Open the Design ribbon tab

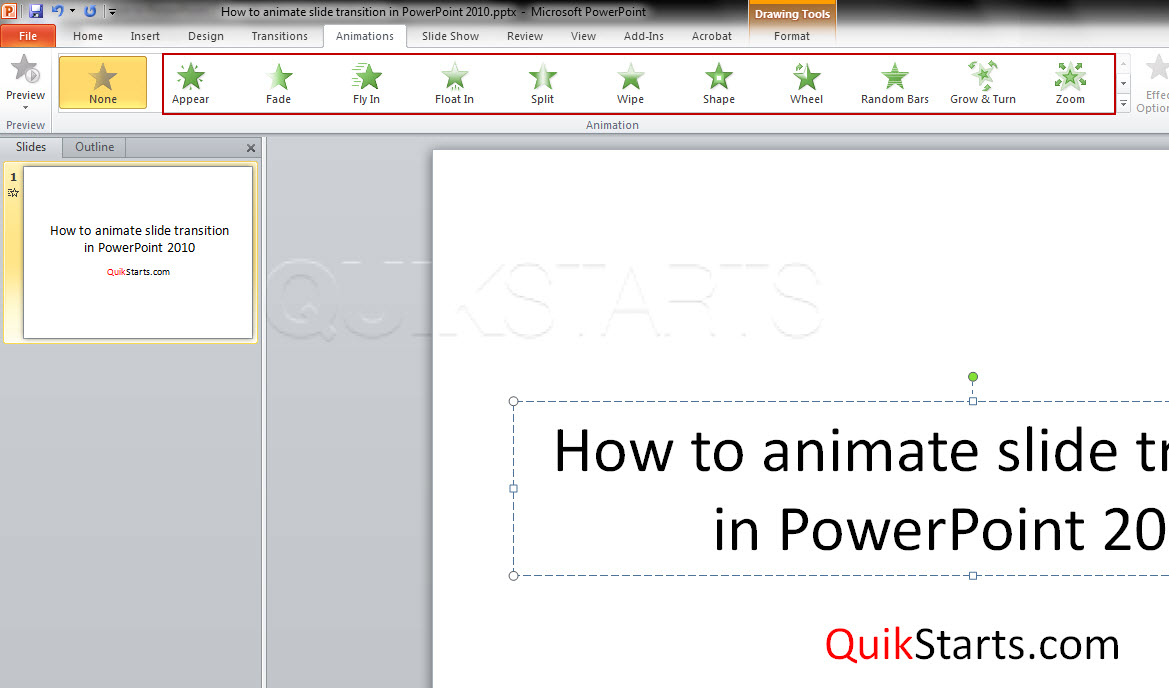pyautogui.click(x=206, y=36)
